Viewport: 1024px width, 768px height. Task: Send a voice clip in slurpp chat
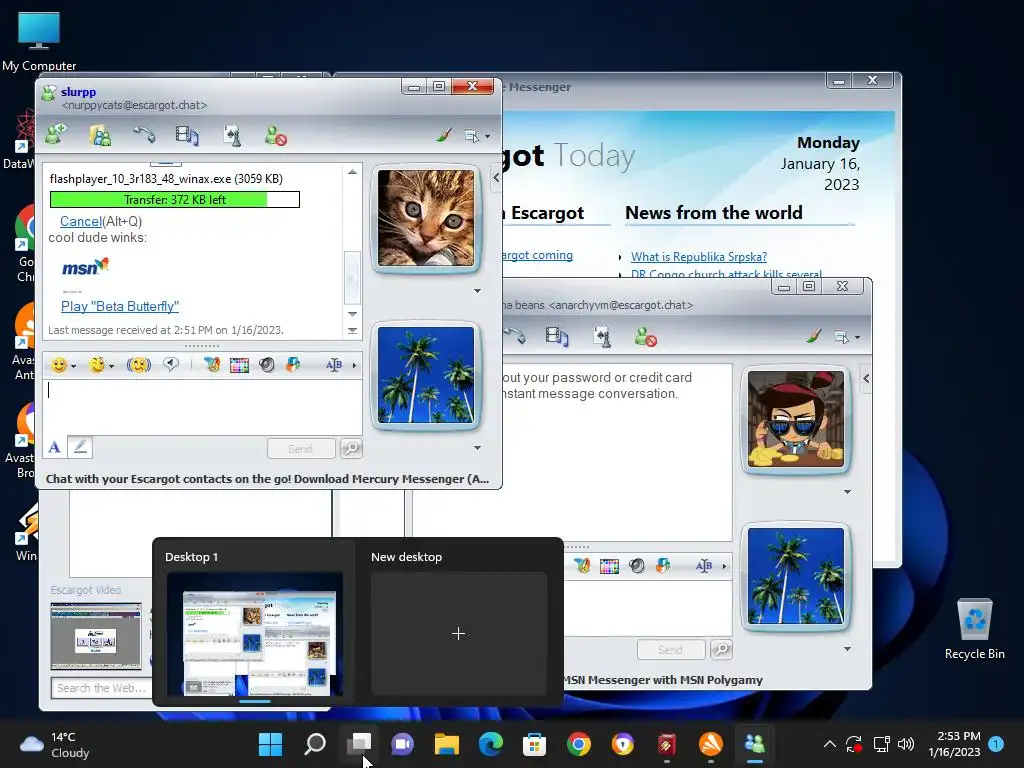point(171,364)
